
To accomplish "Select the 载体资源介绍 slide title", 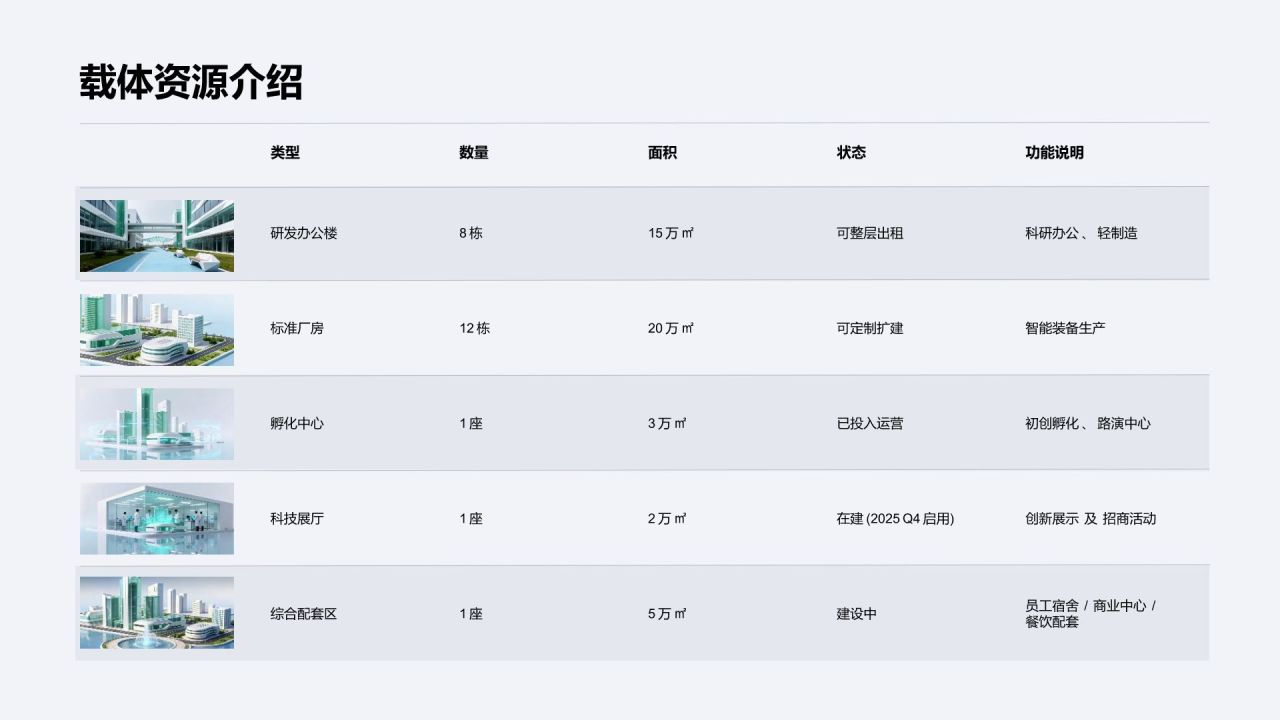I will point(191,82).
